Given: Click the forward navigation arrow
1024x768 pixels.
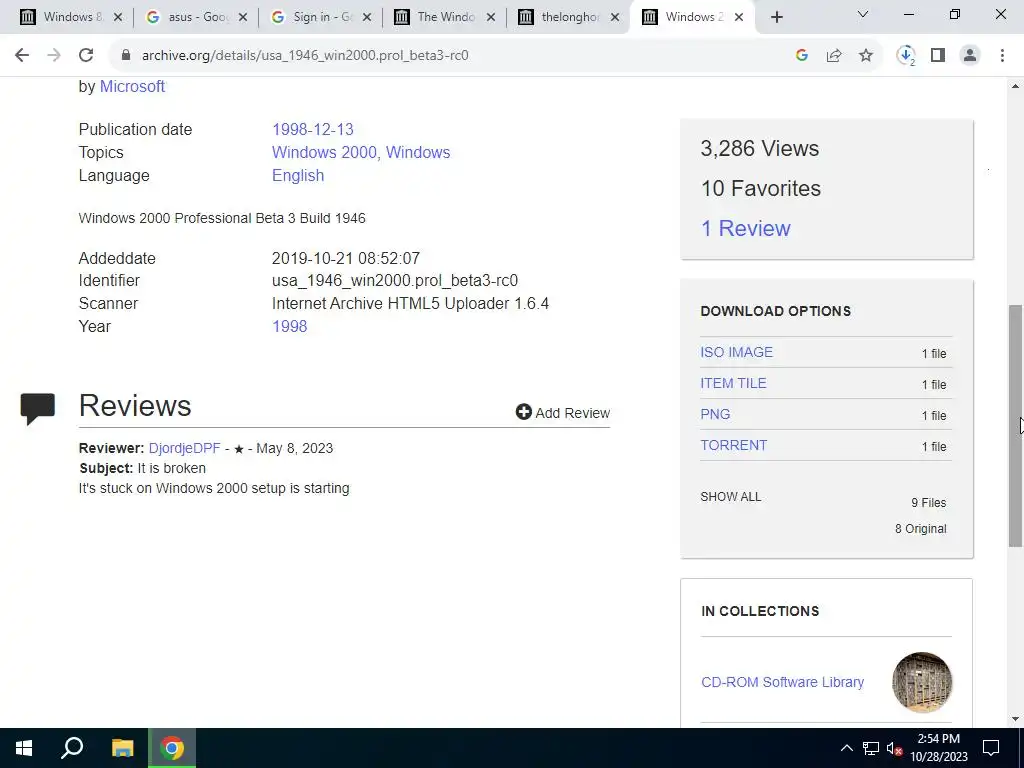Looking at the screenshot, I should (54, 56).
